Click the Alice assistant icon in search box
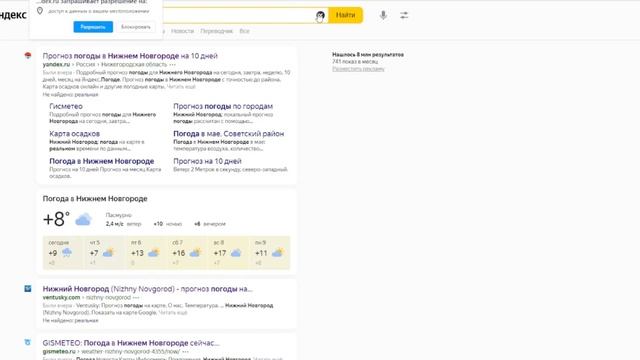Screen dimensions: 640x360 (x=320, y=16)
